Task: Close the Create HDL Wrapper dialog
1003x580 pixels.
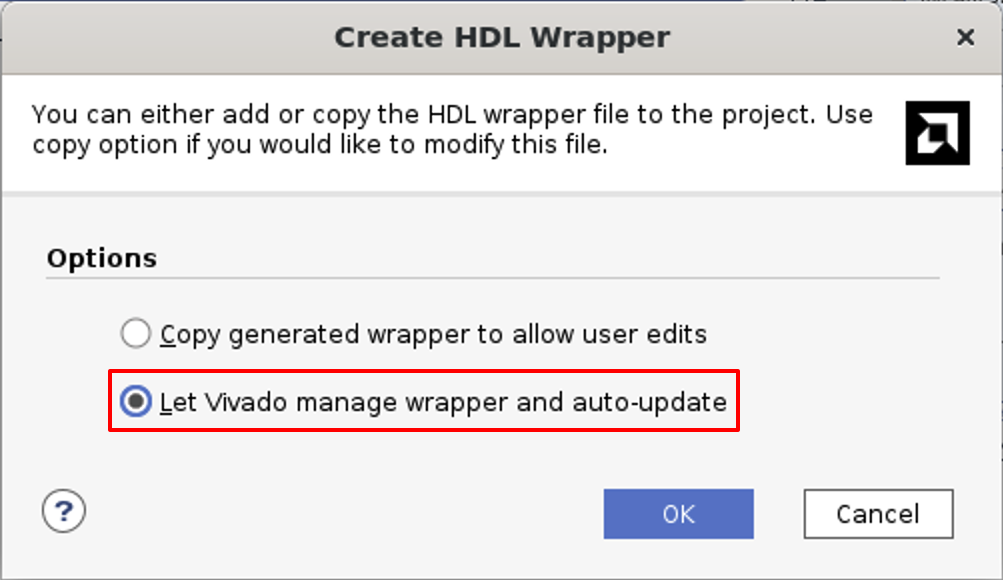Action: pos(965,37)
